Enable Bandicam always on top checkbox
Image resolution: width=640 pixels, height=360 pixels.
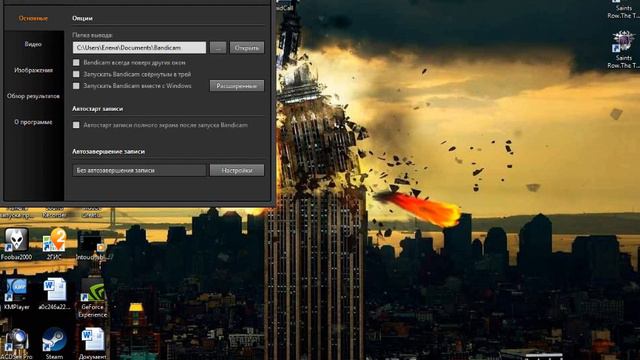coord(76,62)
